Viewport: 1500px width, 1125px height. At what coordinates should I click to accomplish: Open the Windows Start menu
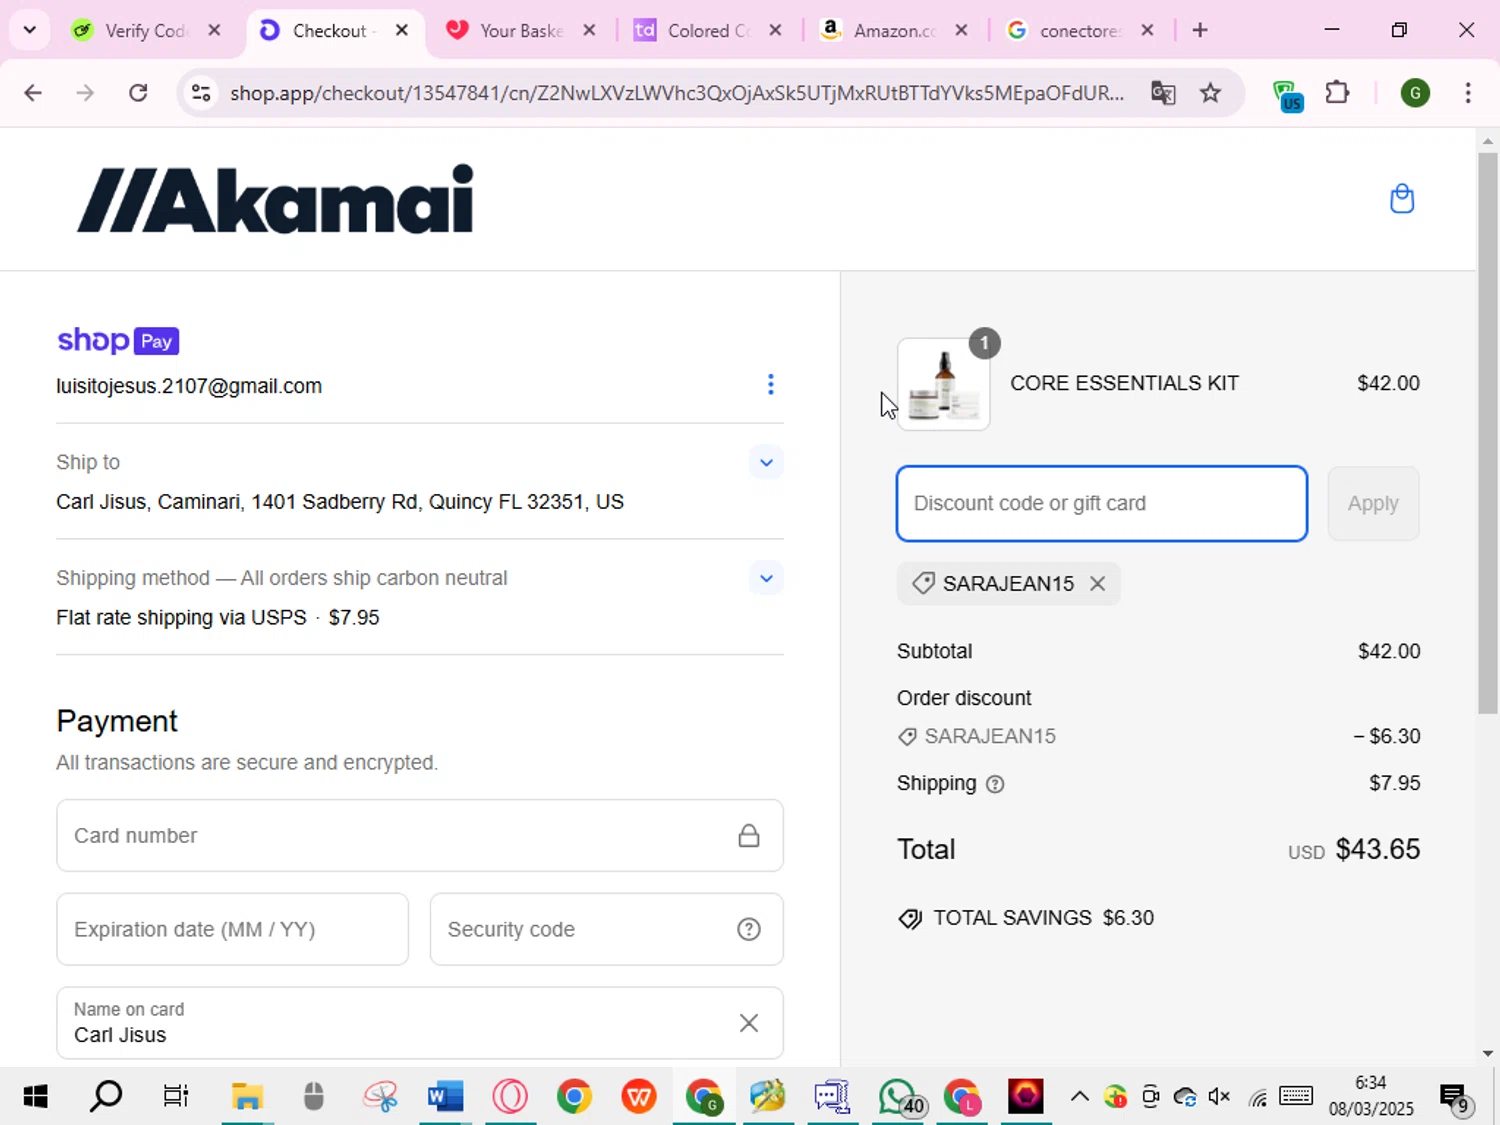coord(35,1097)
